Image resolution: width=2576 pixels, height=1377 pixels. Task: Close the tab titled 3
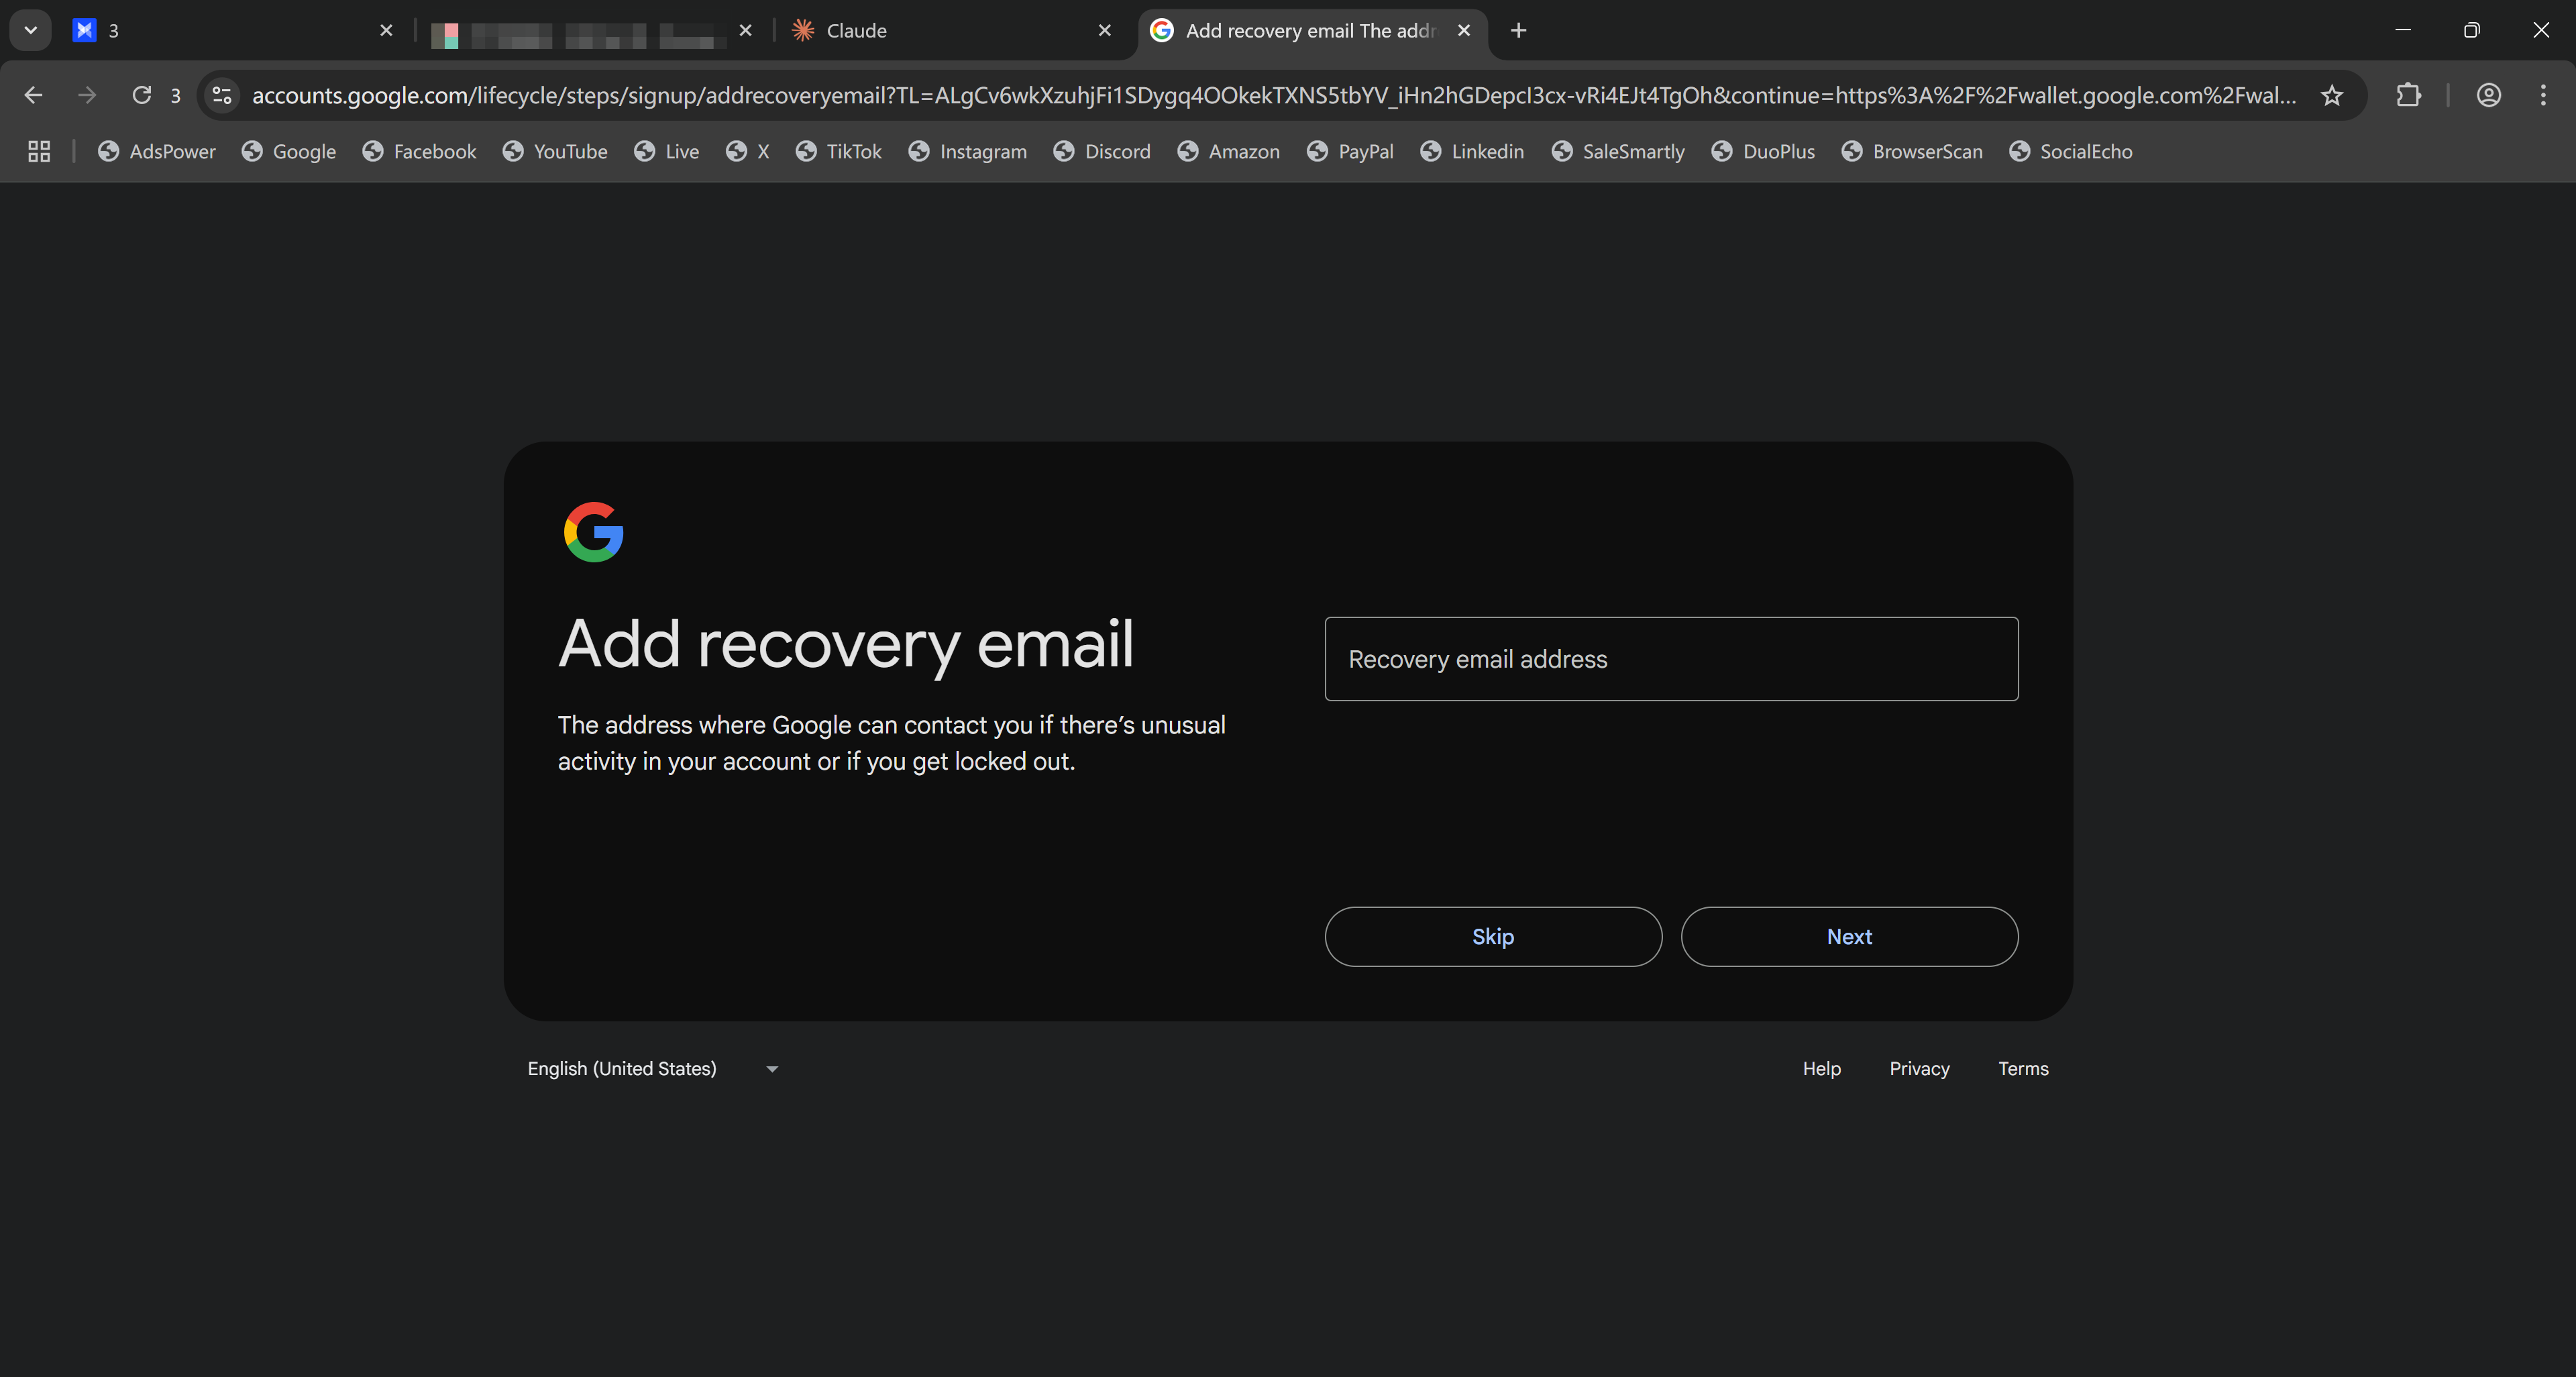[386, 30]
